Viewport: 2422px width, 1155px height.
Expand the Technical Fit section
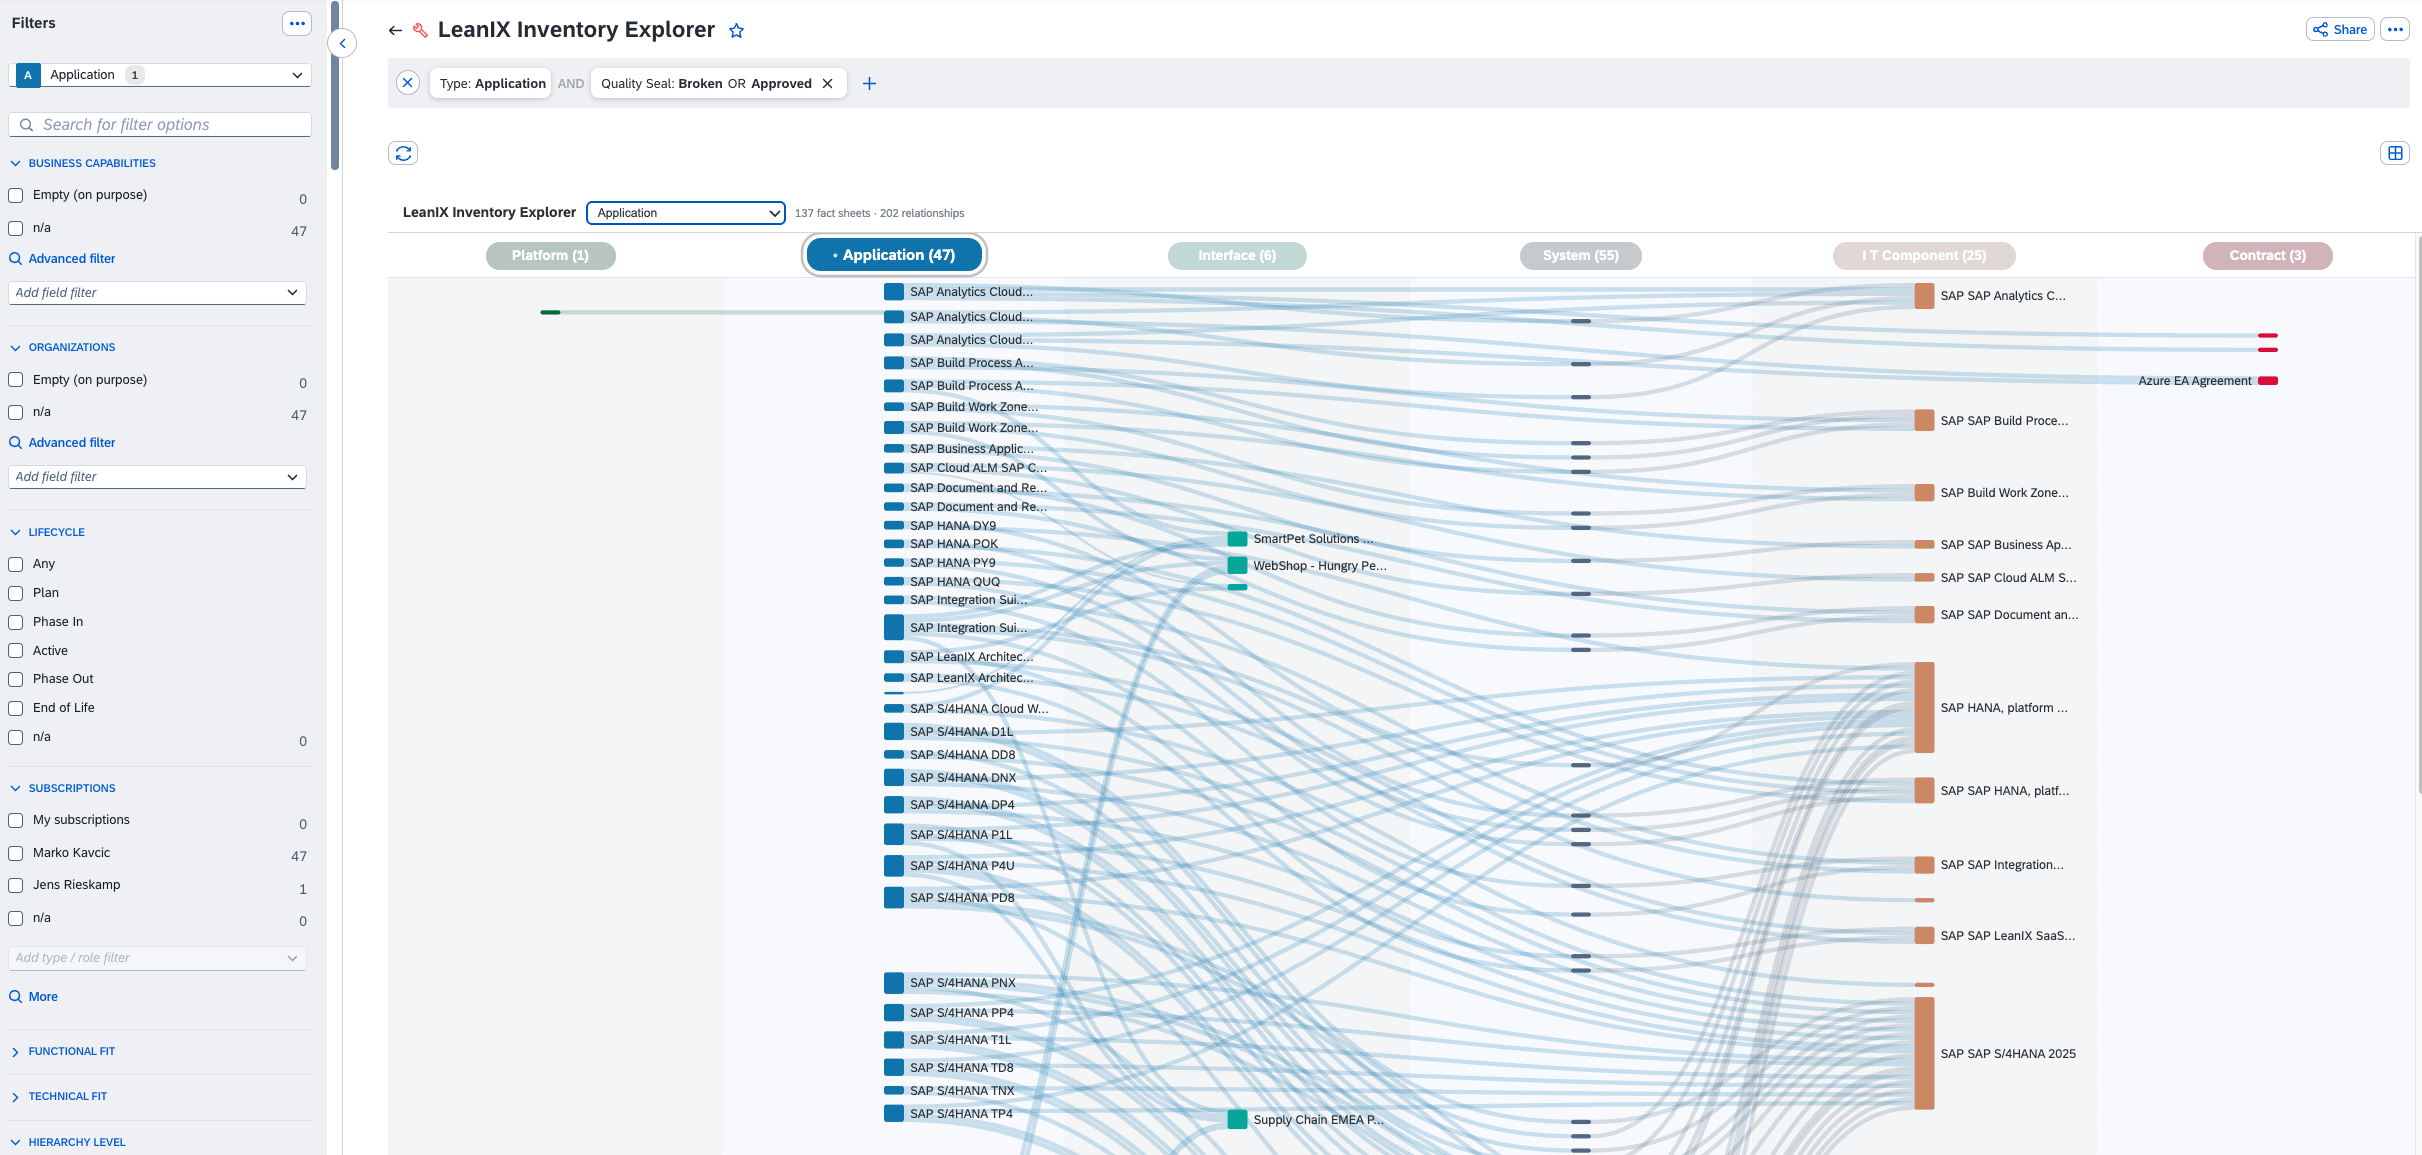coord(15,1097)
